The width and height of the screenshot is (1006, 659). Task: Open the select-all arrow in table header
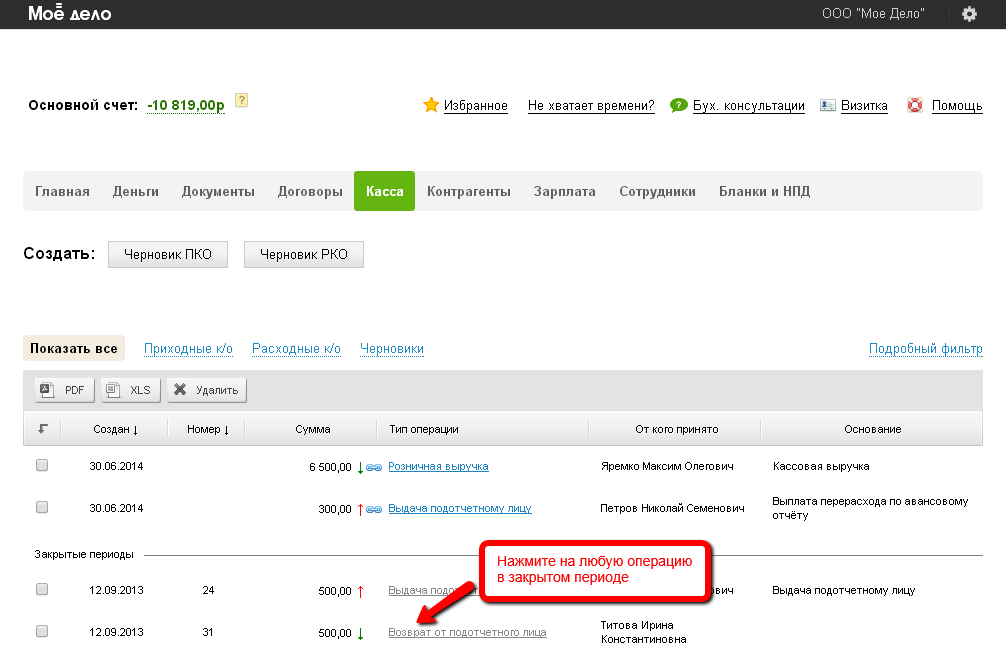pyautogui.click(x=42, y=429)
